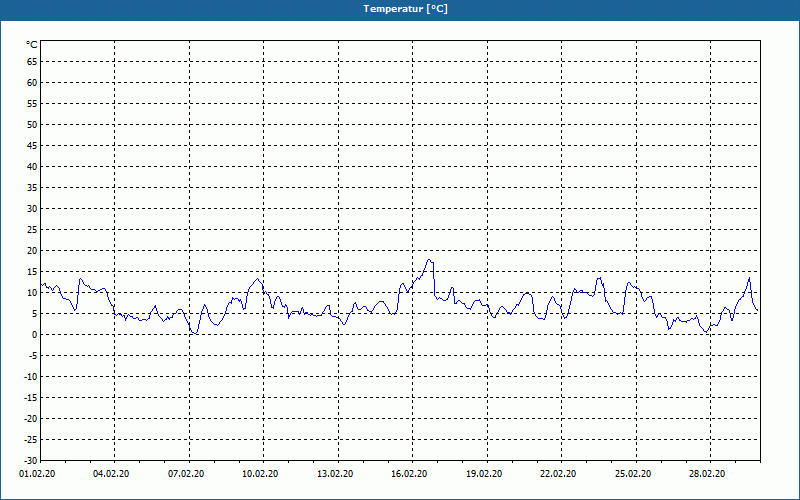
Task: Click the -15 axis value
Action: coord(31,397)
